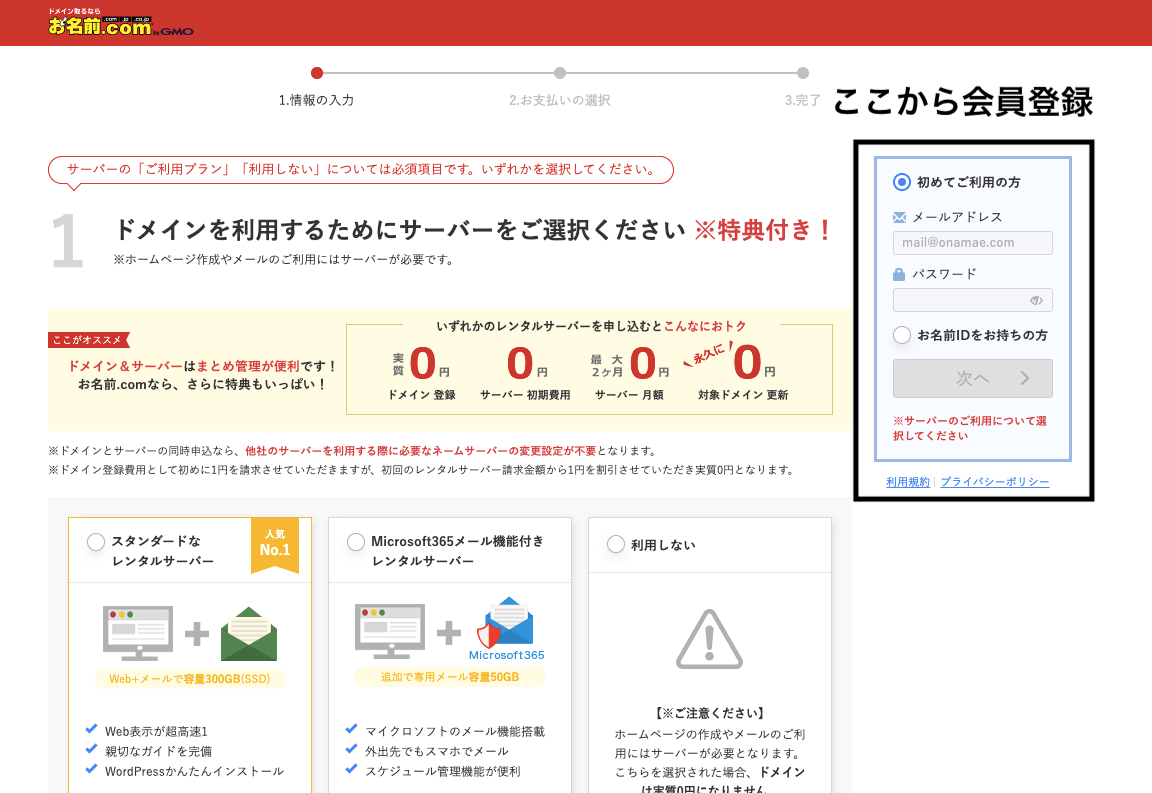Click the 2.お支払いの選択 step label

[560, 100]
